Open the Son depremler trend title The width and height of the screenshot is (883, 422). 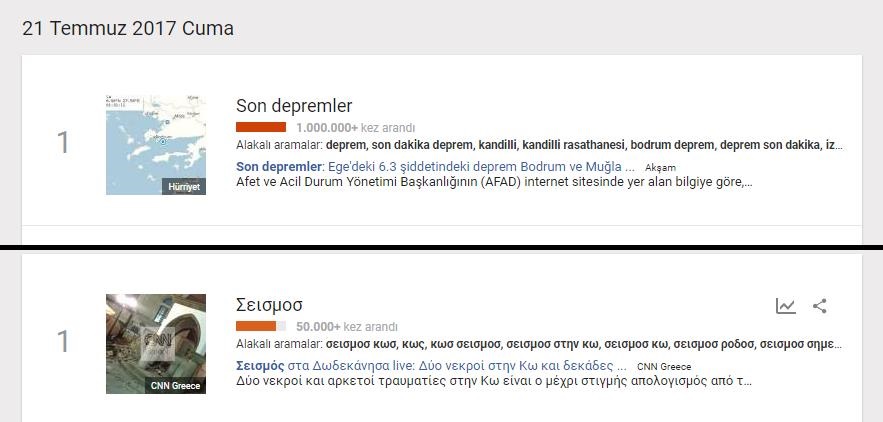point(294,106)
